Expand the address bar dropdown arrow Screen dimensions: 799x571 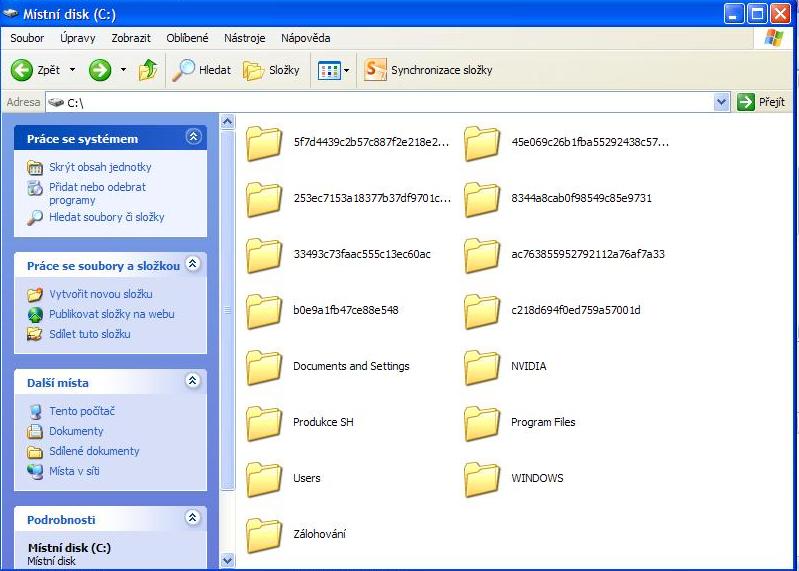722,102
